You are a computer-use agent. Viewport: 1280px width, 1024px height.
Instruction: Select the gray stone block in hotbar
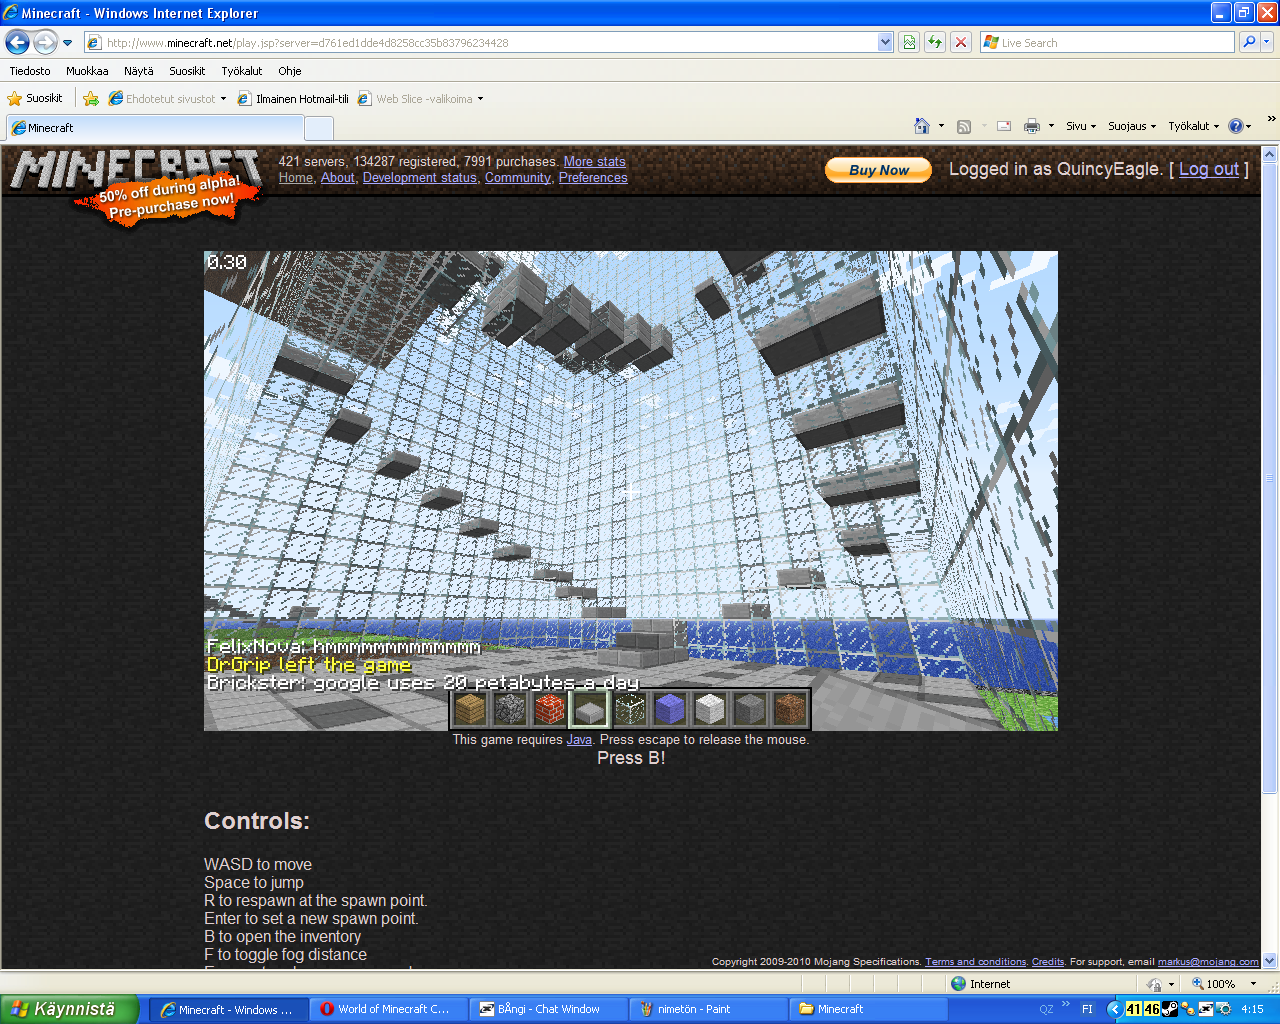tap(750, 709)
